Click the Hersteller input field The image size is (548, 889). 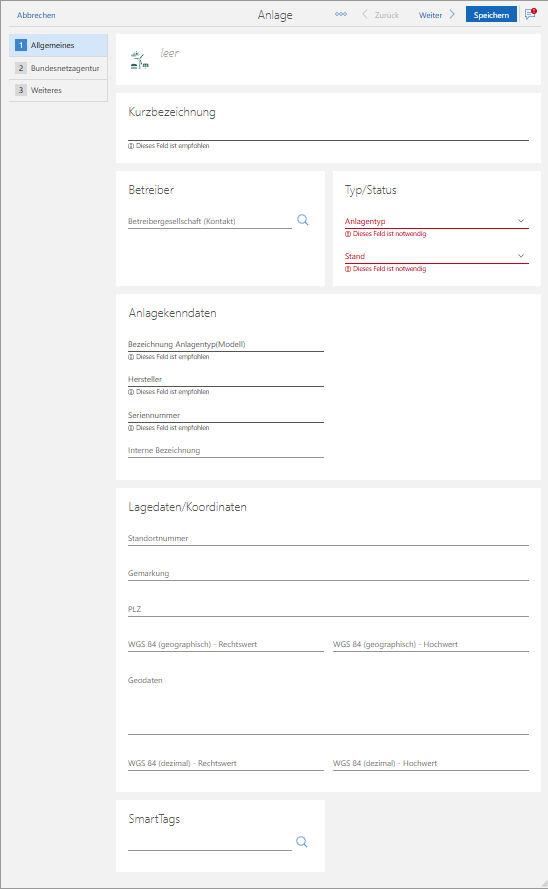[226, 379]
